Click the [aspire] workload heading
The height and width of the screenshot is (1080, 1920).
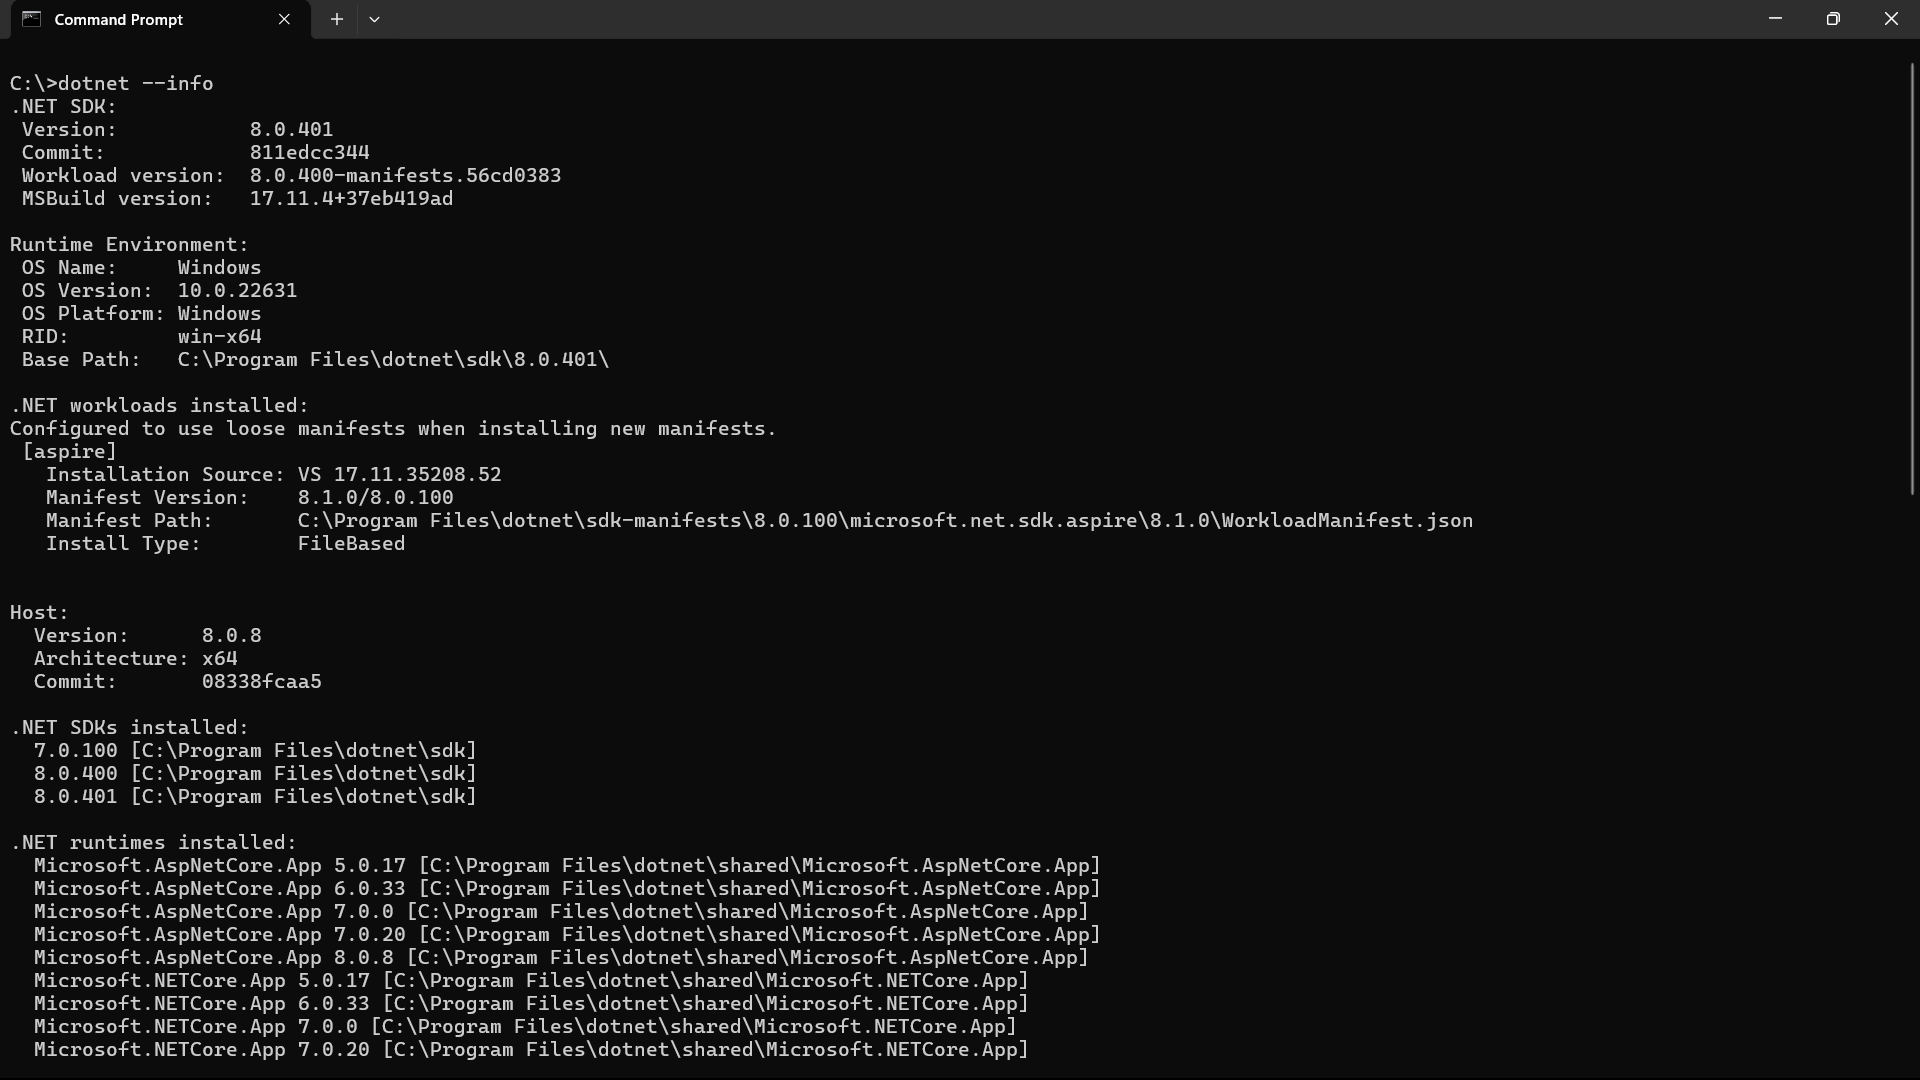coord(70,451)
